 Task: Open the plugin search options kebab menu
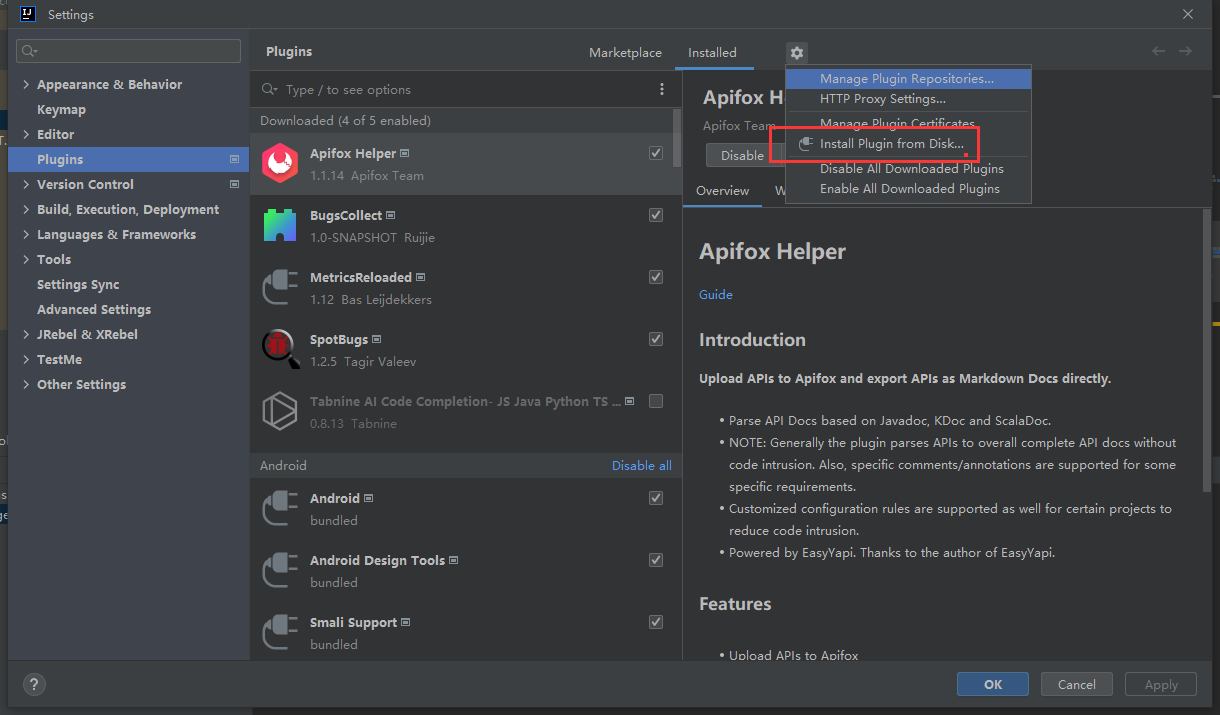662,89
